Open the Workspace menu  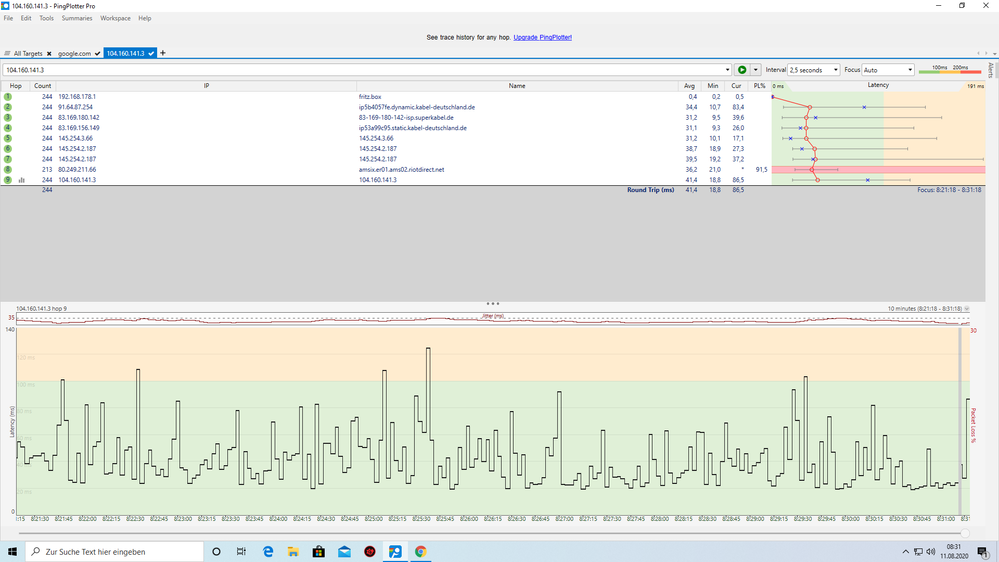(115, 18)
